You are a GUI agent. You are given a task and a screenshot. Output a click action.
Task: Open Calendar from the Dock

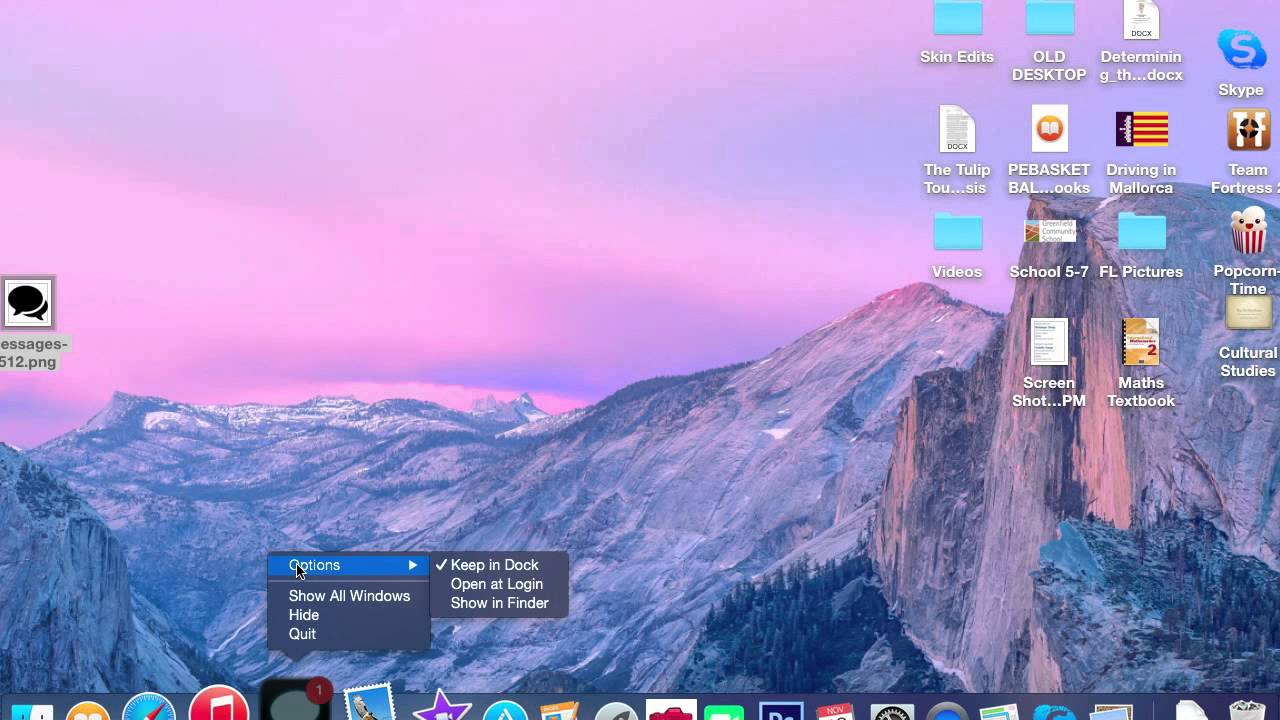(836, 712)
